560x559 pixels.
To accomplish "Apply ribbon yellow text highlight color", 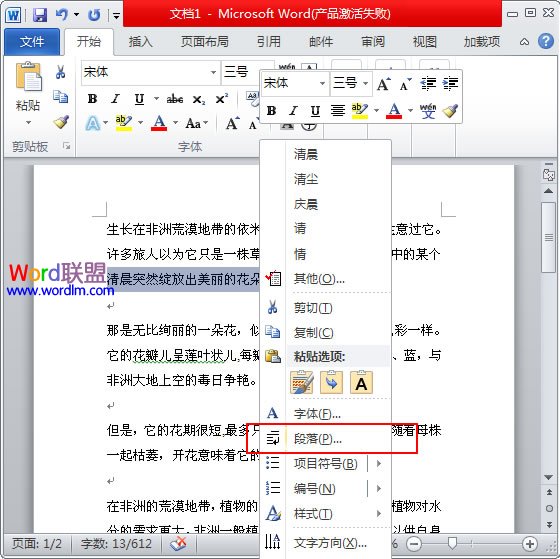I will [x=124, y=123].
